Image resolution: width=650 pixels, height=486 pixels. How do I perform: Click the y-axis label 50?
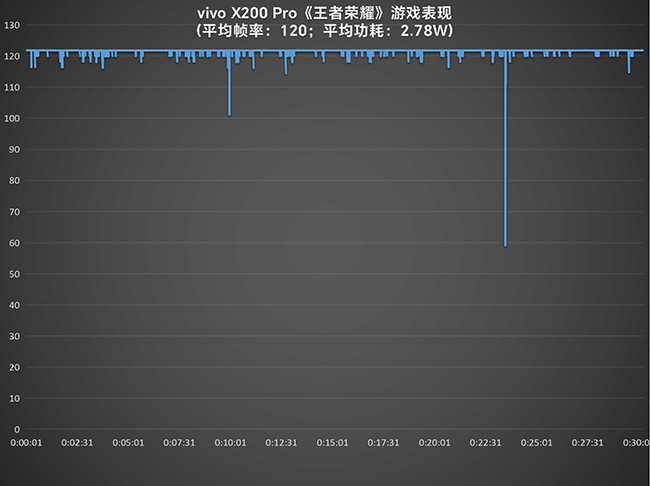(x=15, y=274)
